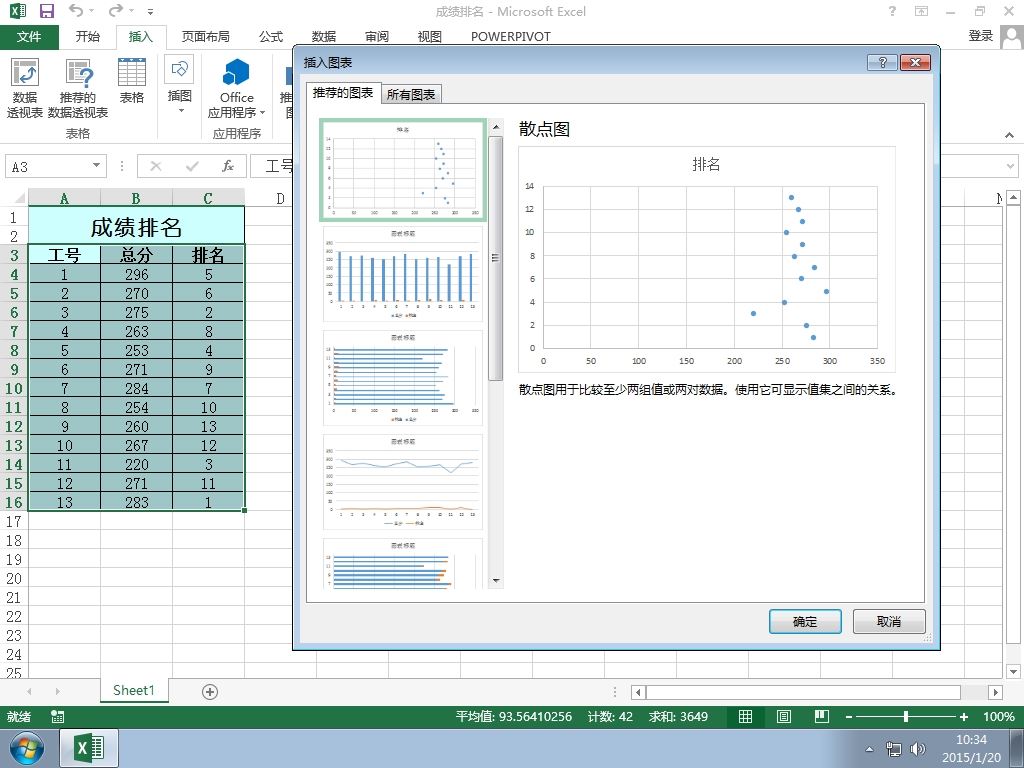Expand the Name Box dropdown for A3
Viewport: 1024px width, 768px height.
(96, 166)
